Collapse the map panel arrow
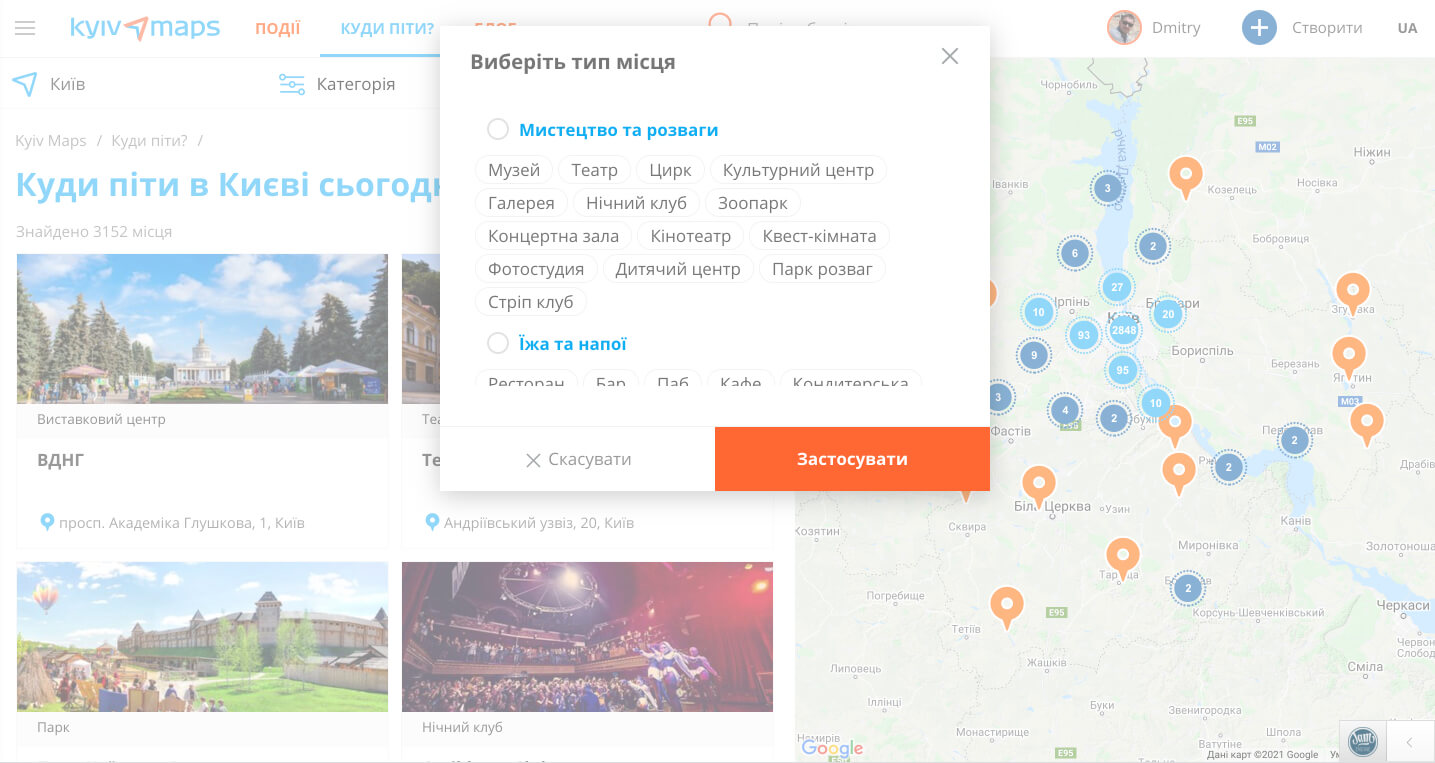 coord(1409,742)
